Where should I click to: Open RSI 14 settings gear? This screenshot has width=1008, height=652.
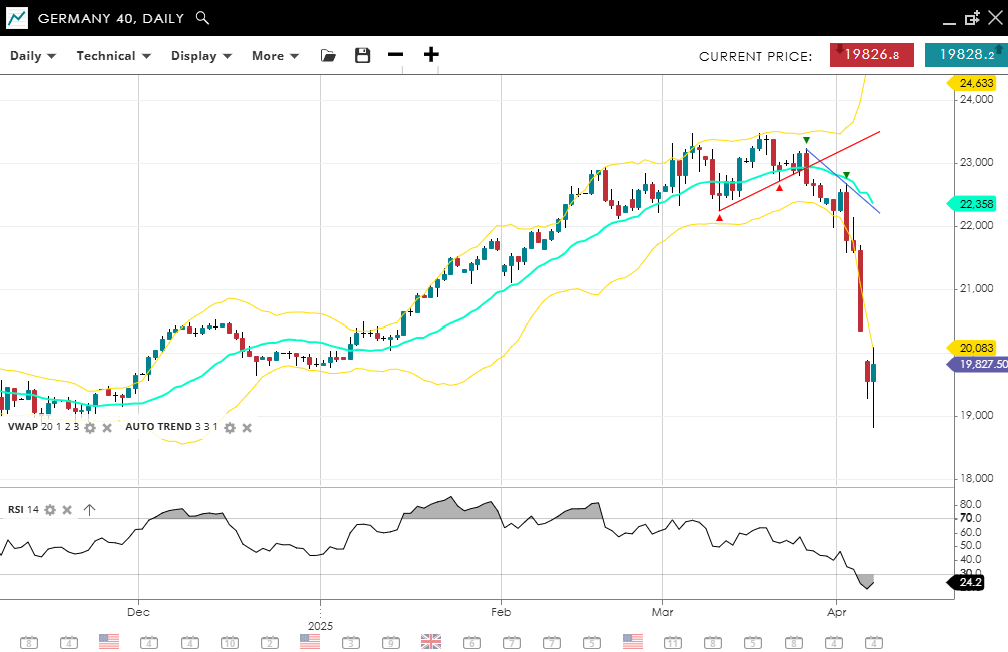pyautogui.click(x=50, y=510)
